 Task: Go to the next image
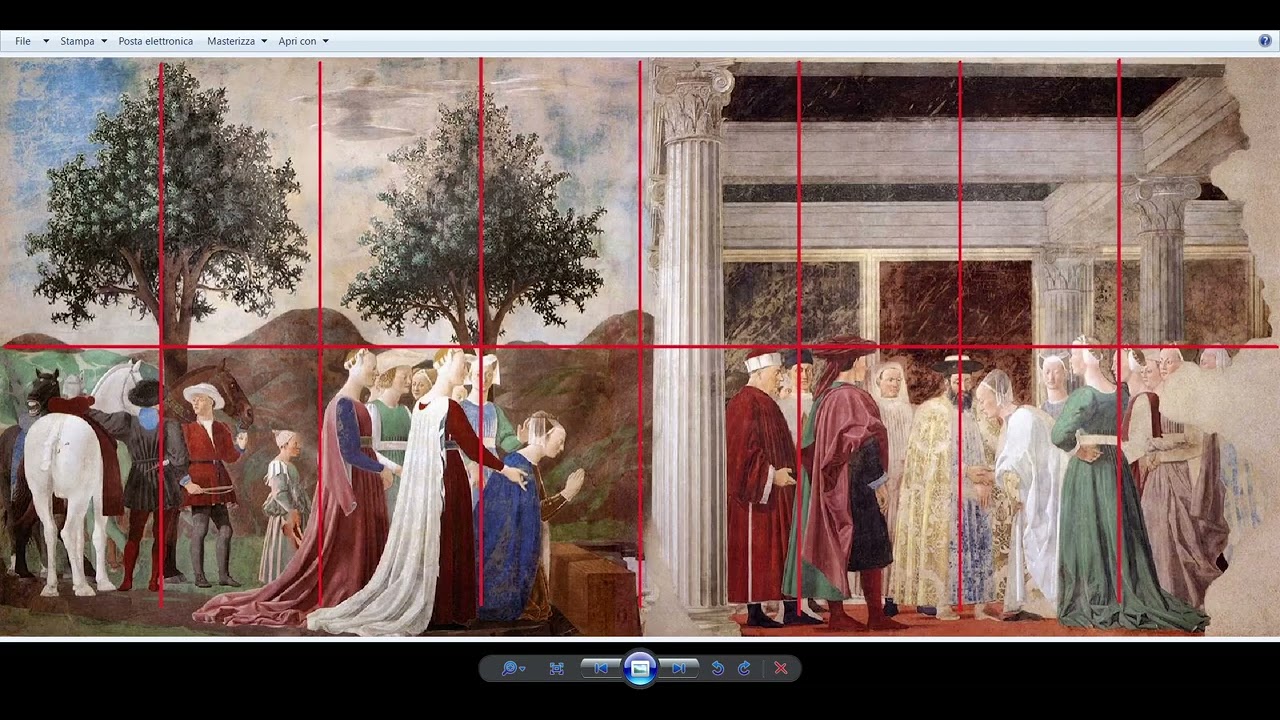pos(679,668)
